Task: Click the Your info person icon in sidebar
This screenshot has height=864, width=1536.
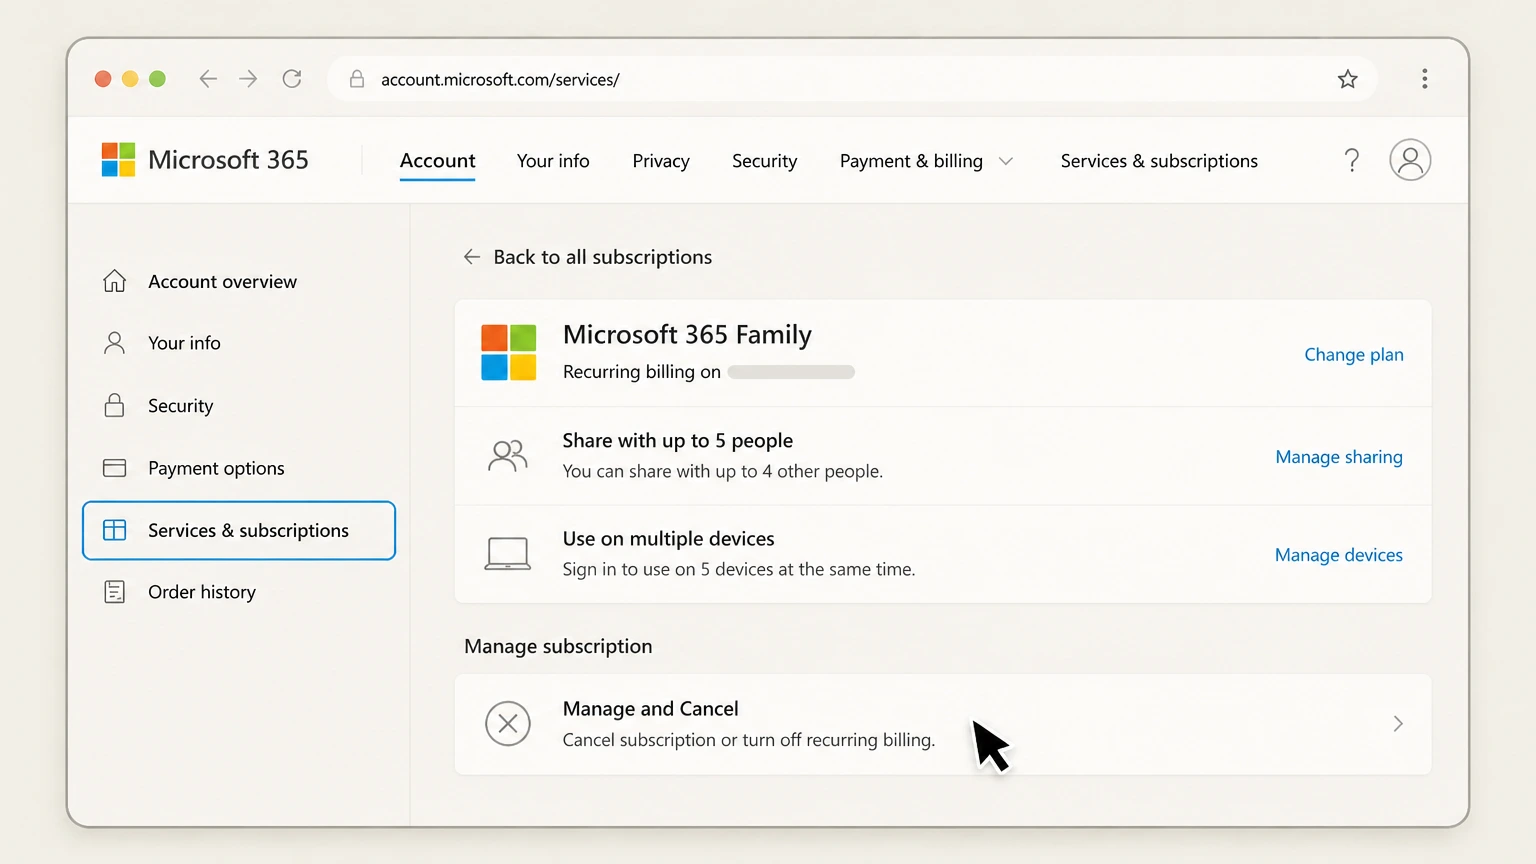Action: (115, 343)
